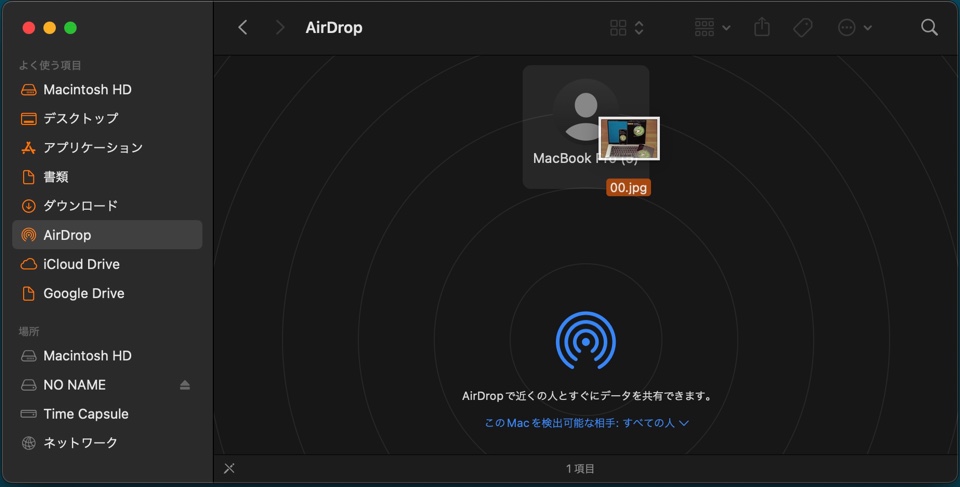The image size is (960, 487).
Task: Open デスクトップ in the sidebar
Action: (x=107, y=118)
